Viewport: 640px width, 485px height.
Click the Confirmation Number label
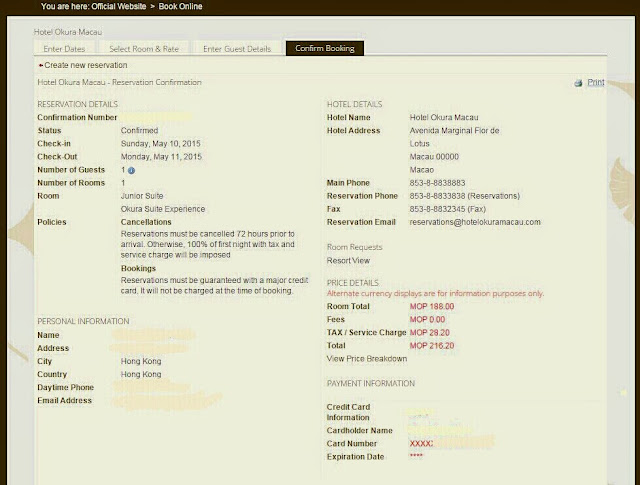[x=77, y=118]
